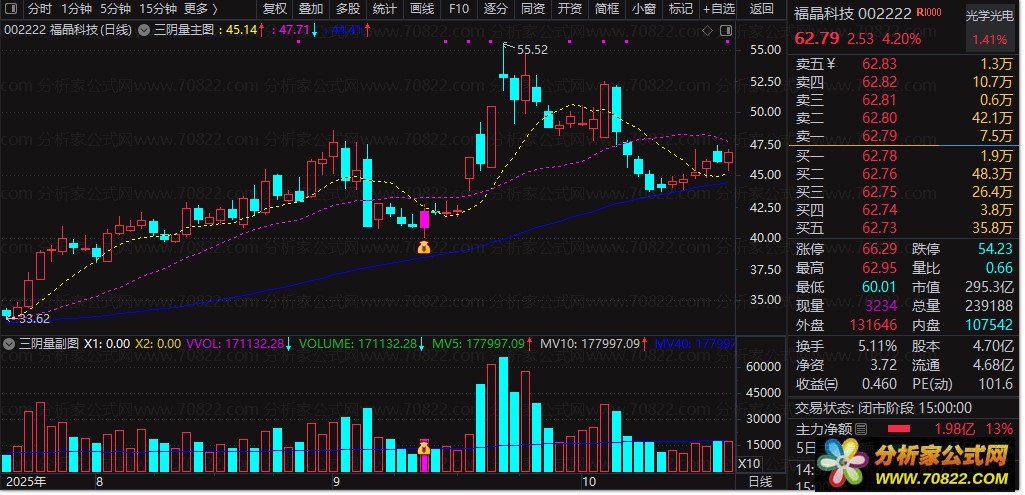
Task: Click the MV5: 177997.09 indicator label
Action: click(x=480, y=343)
